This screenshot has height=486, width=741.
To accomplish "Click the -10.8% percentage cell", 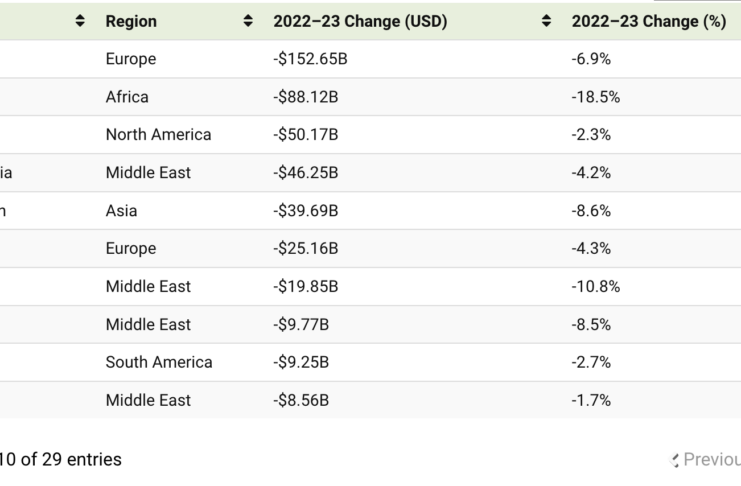I will tap(595, 286).
